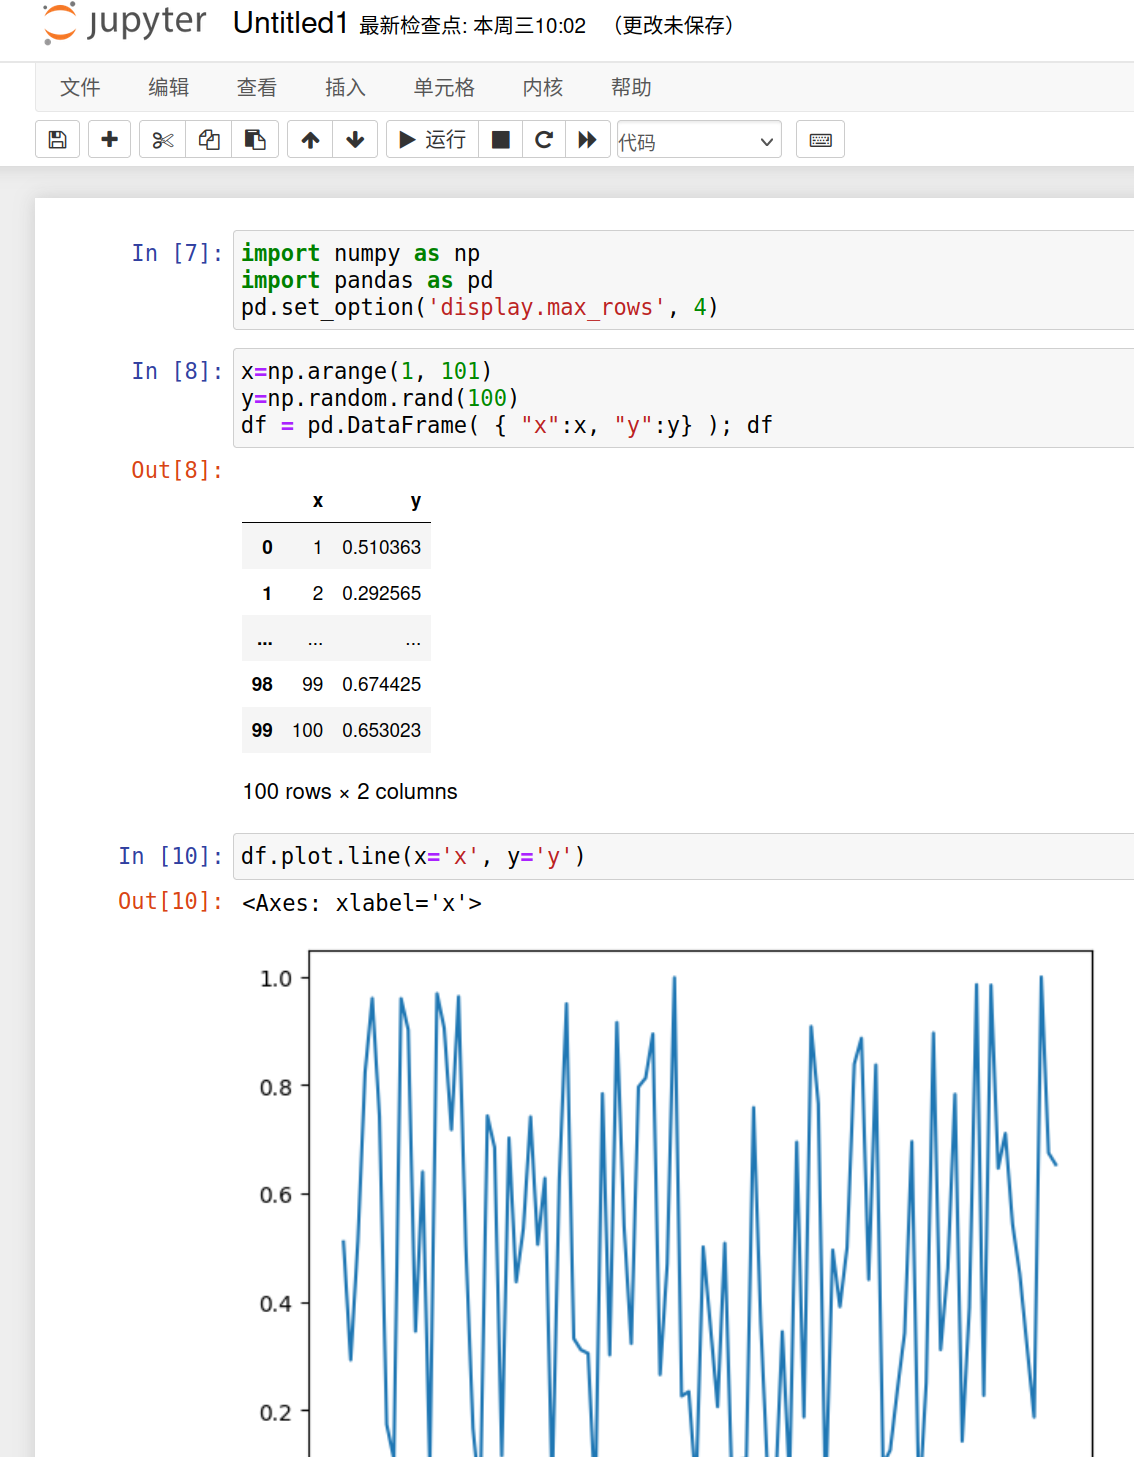
Task: Move selected cell down arrow
Action: 355,140
